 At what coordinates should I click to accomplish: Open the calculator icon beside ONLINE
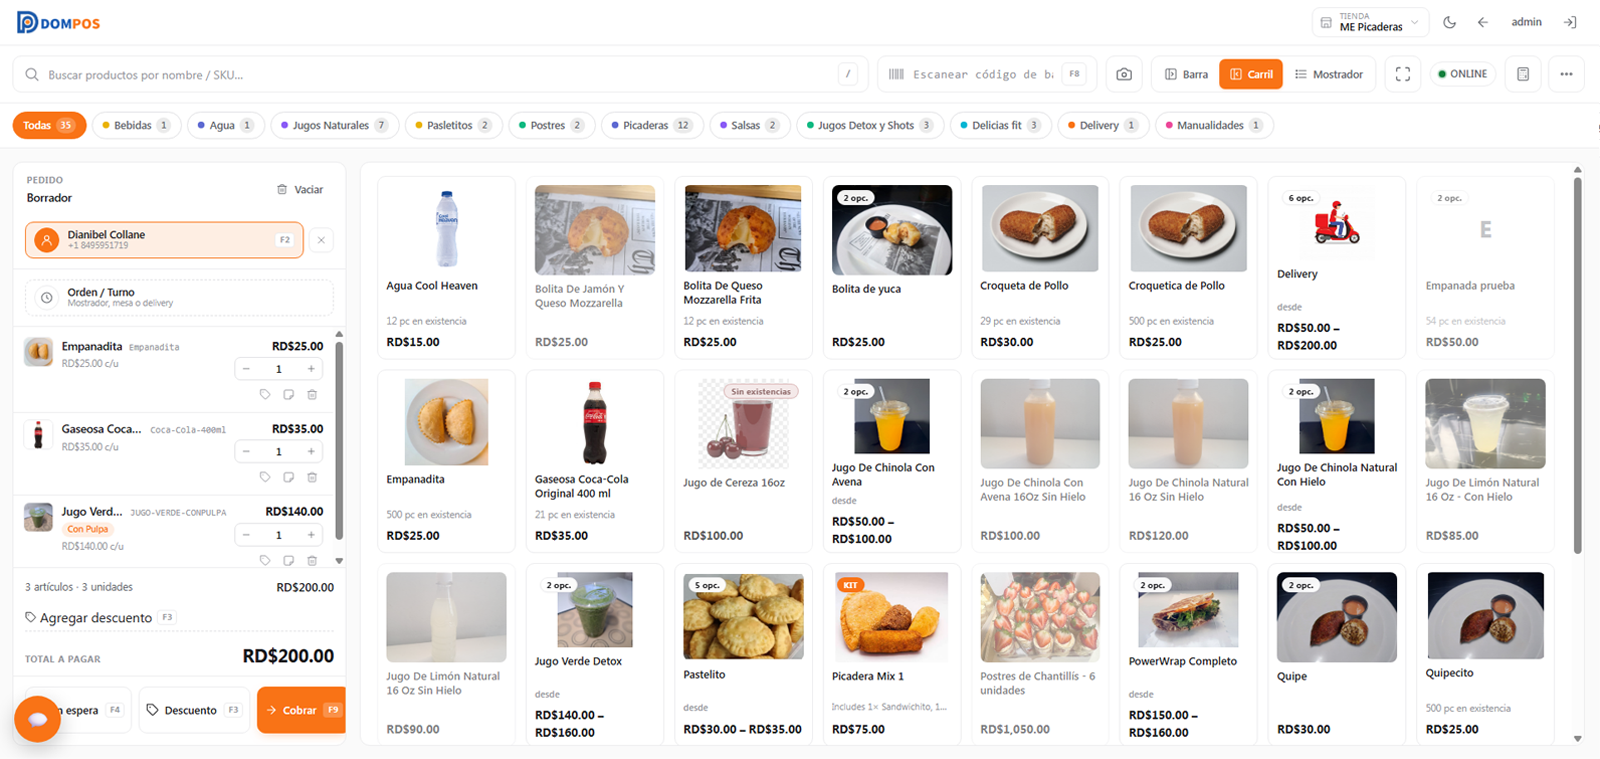pyautogui.click(x=1523, y=74)
